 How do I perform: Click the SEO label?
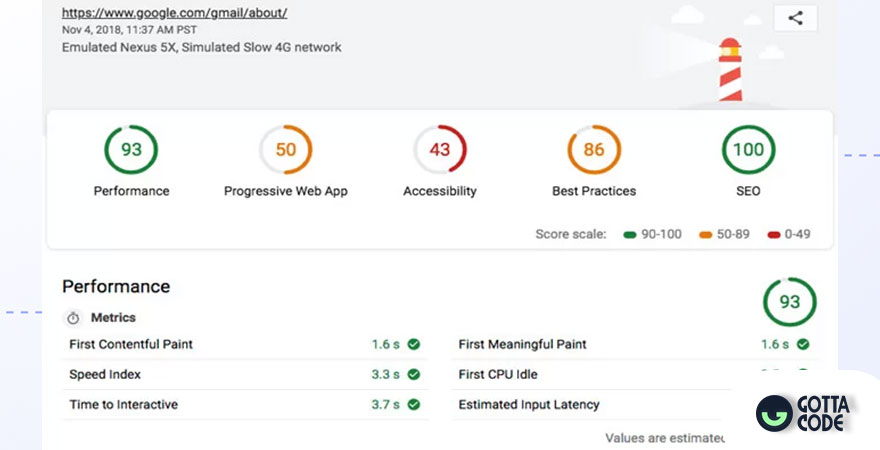748,191
